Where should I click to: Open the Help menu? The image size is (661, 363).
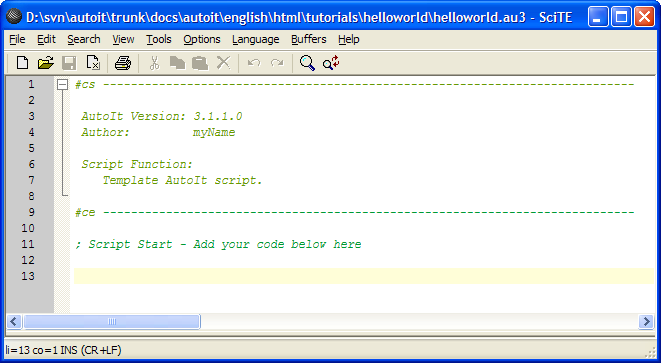[349, 39]
